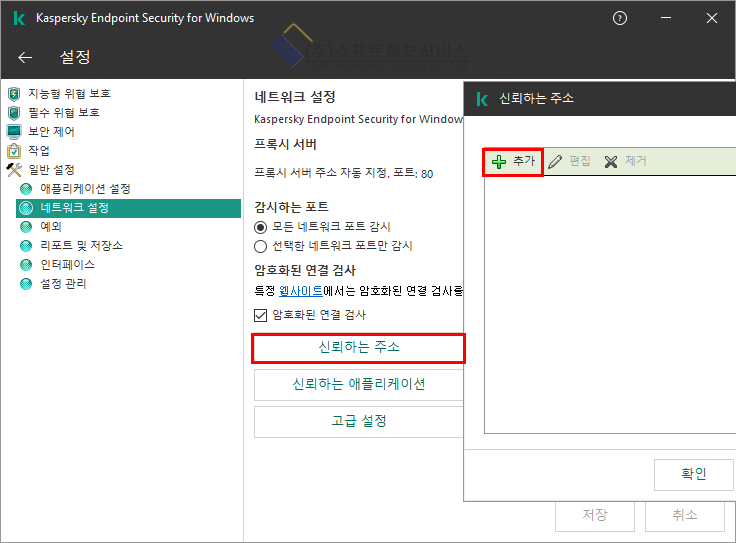Click the 취소 button
The height and width of the screenshot is (543, 736).
pyautogui.click(x=685, y=515)
